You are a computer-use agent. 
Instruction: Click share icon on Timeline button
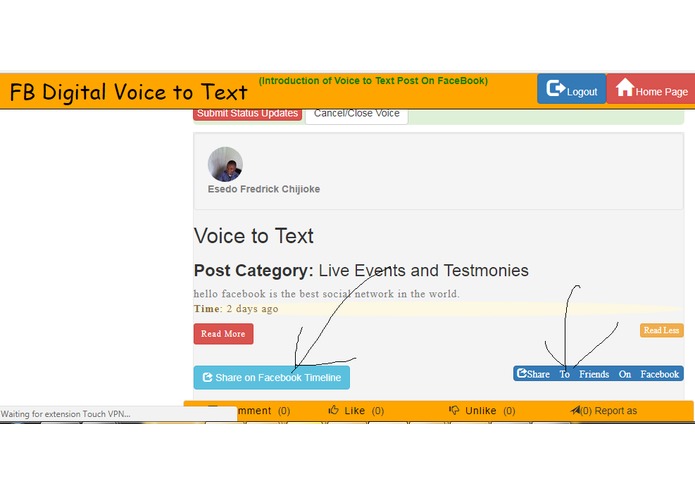(207, 377)
